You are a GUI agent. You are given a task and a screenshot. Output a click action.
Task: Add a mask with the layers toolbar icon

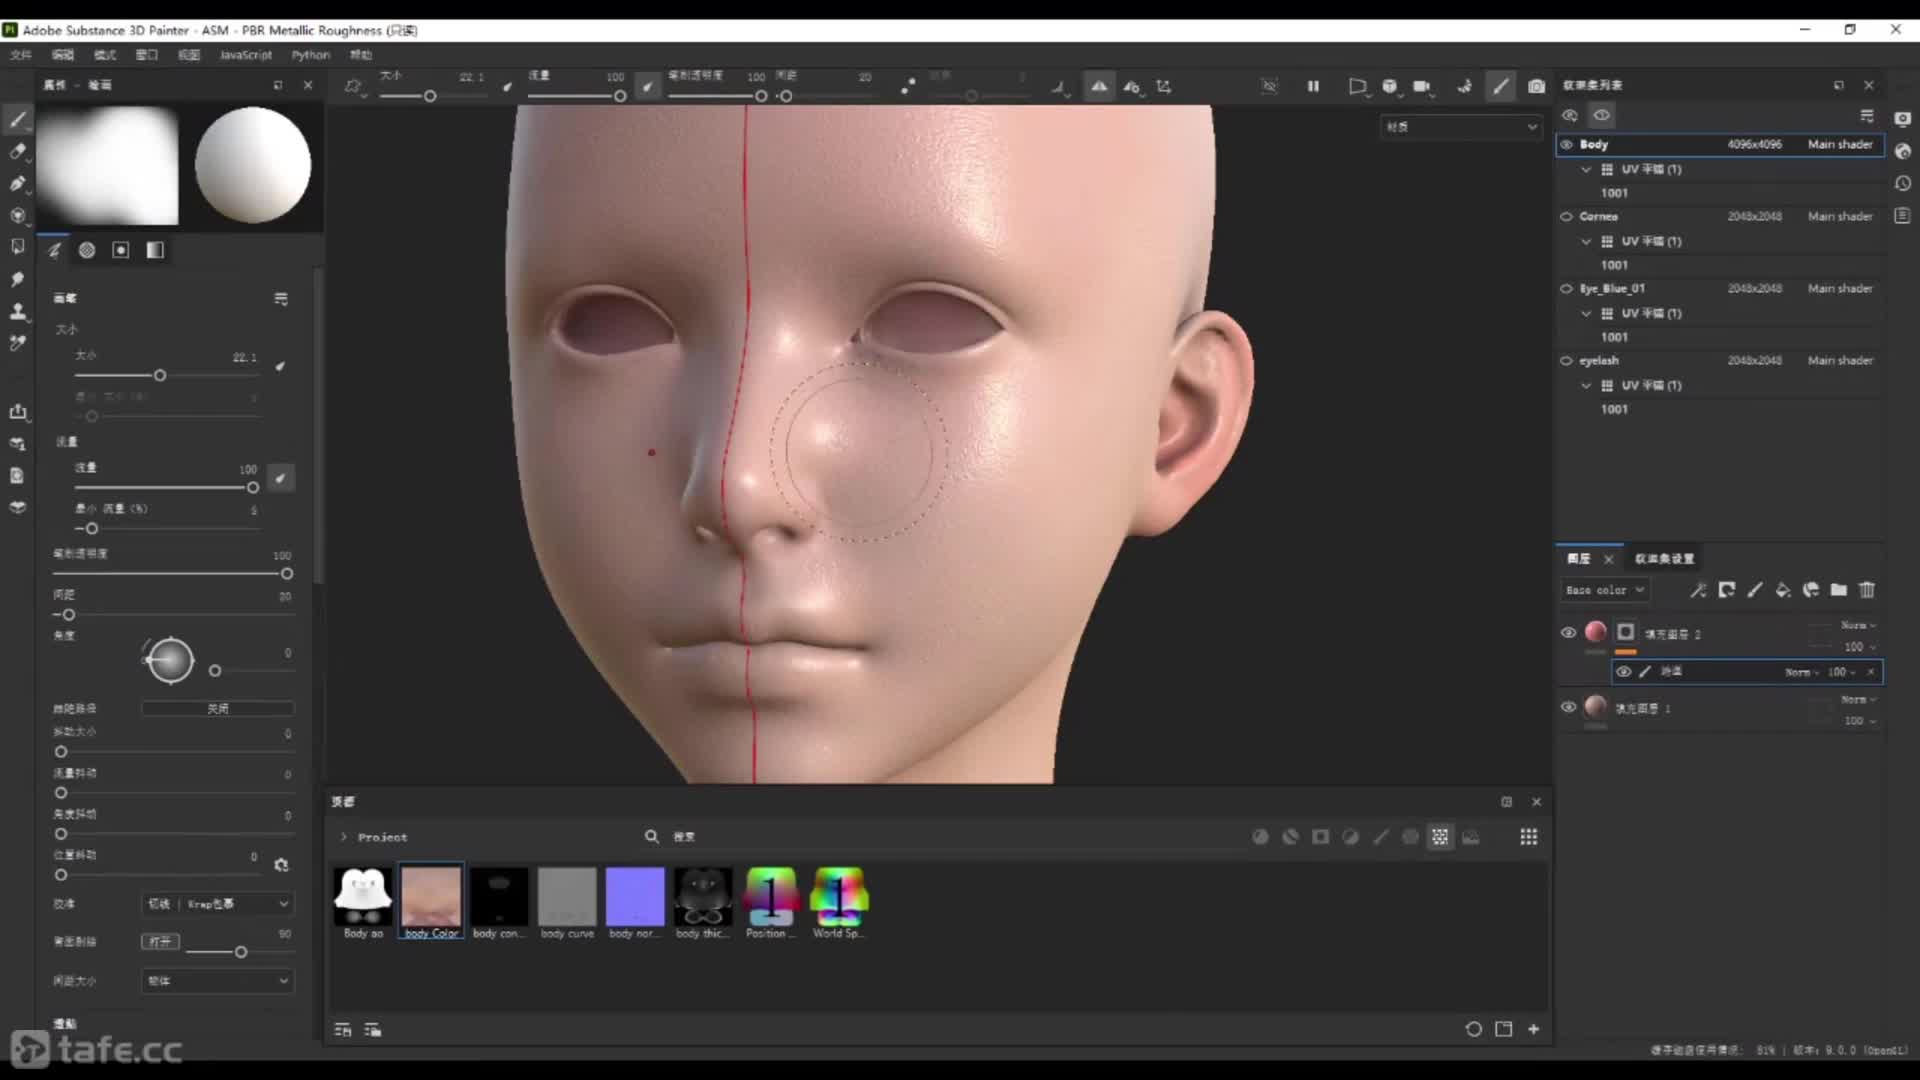(1727, 590)
